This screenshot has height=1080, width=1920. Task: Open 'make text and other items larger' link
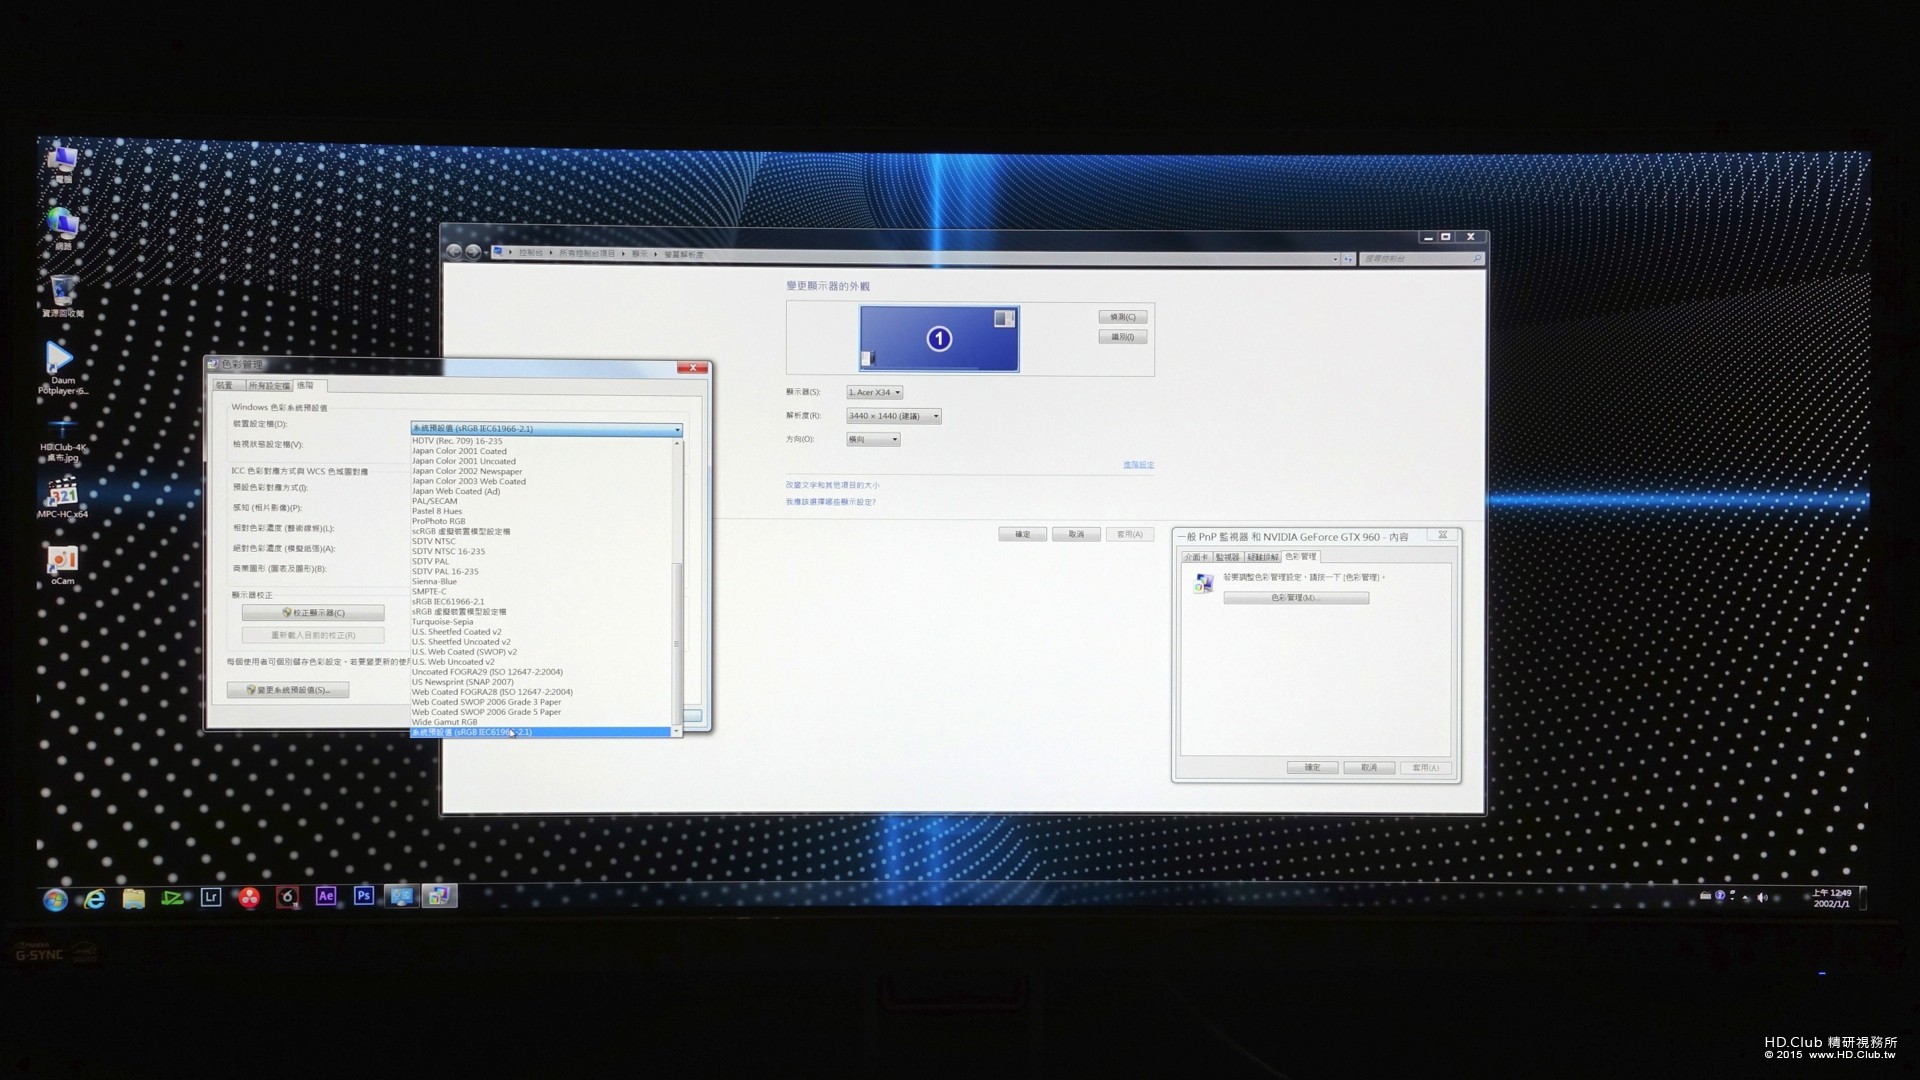[832, 485]
